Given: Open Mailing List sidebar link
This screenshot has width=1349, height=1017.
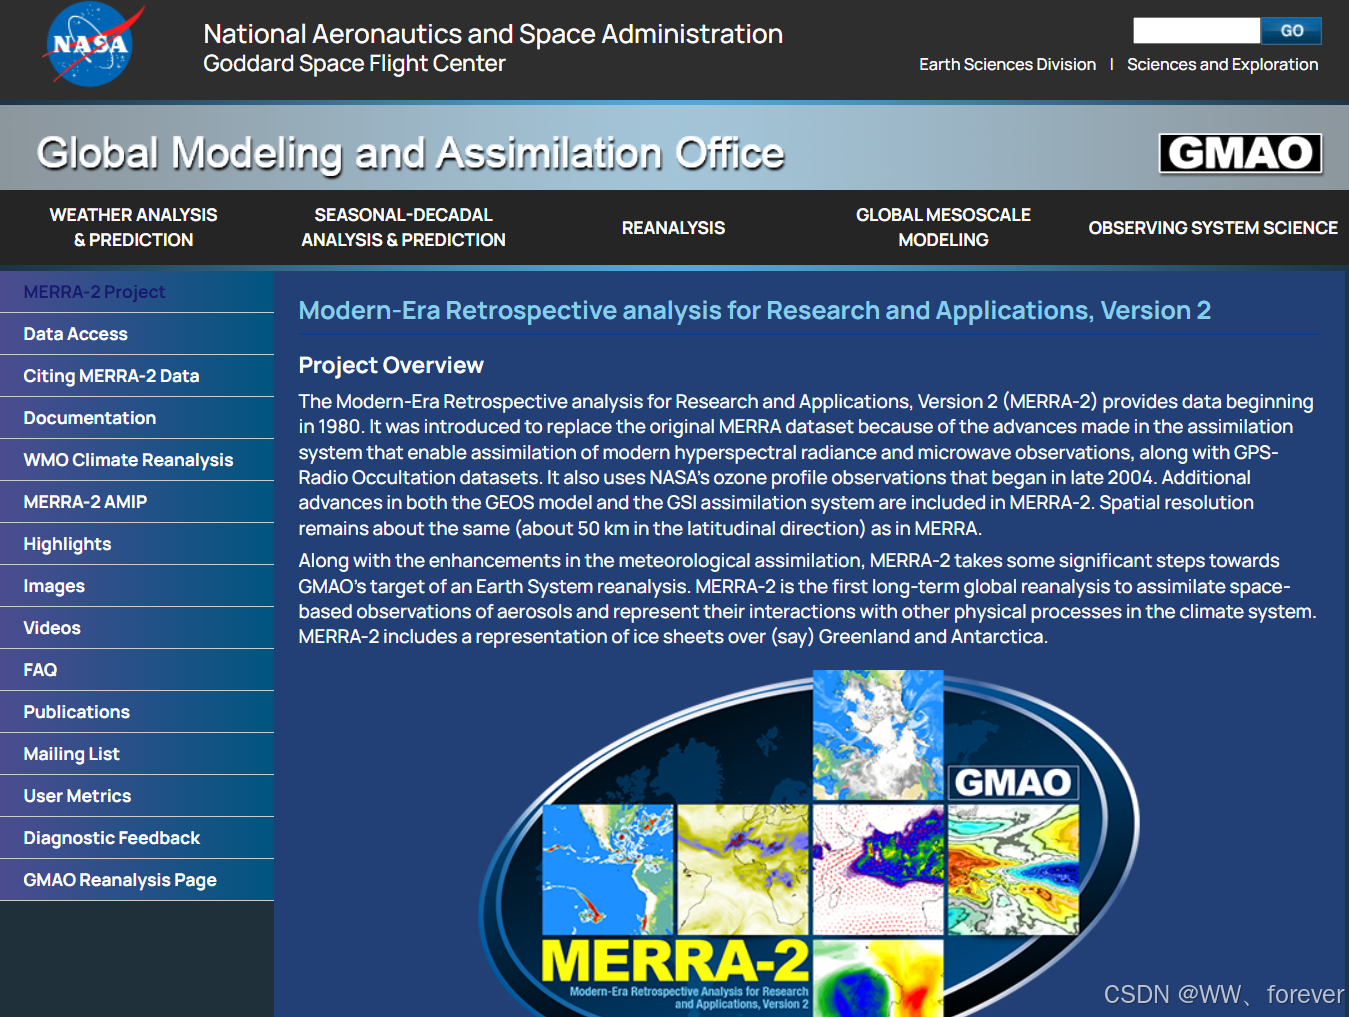Looking at the screenshot, I should click(137, 754).
